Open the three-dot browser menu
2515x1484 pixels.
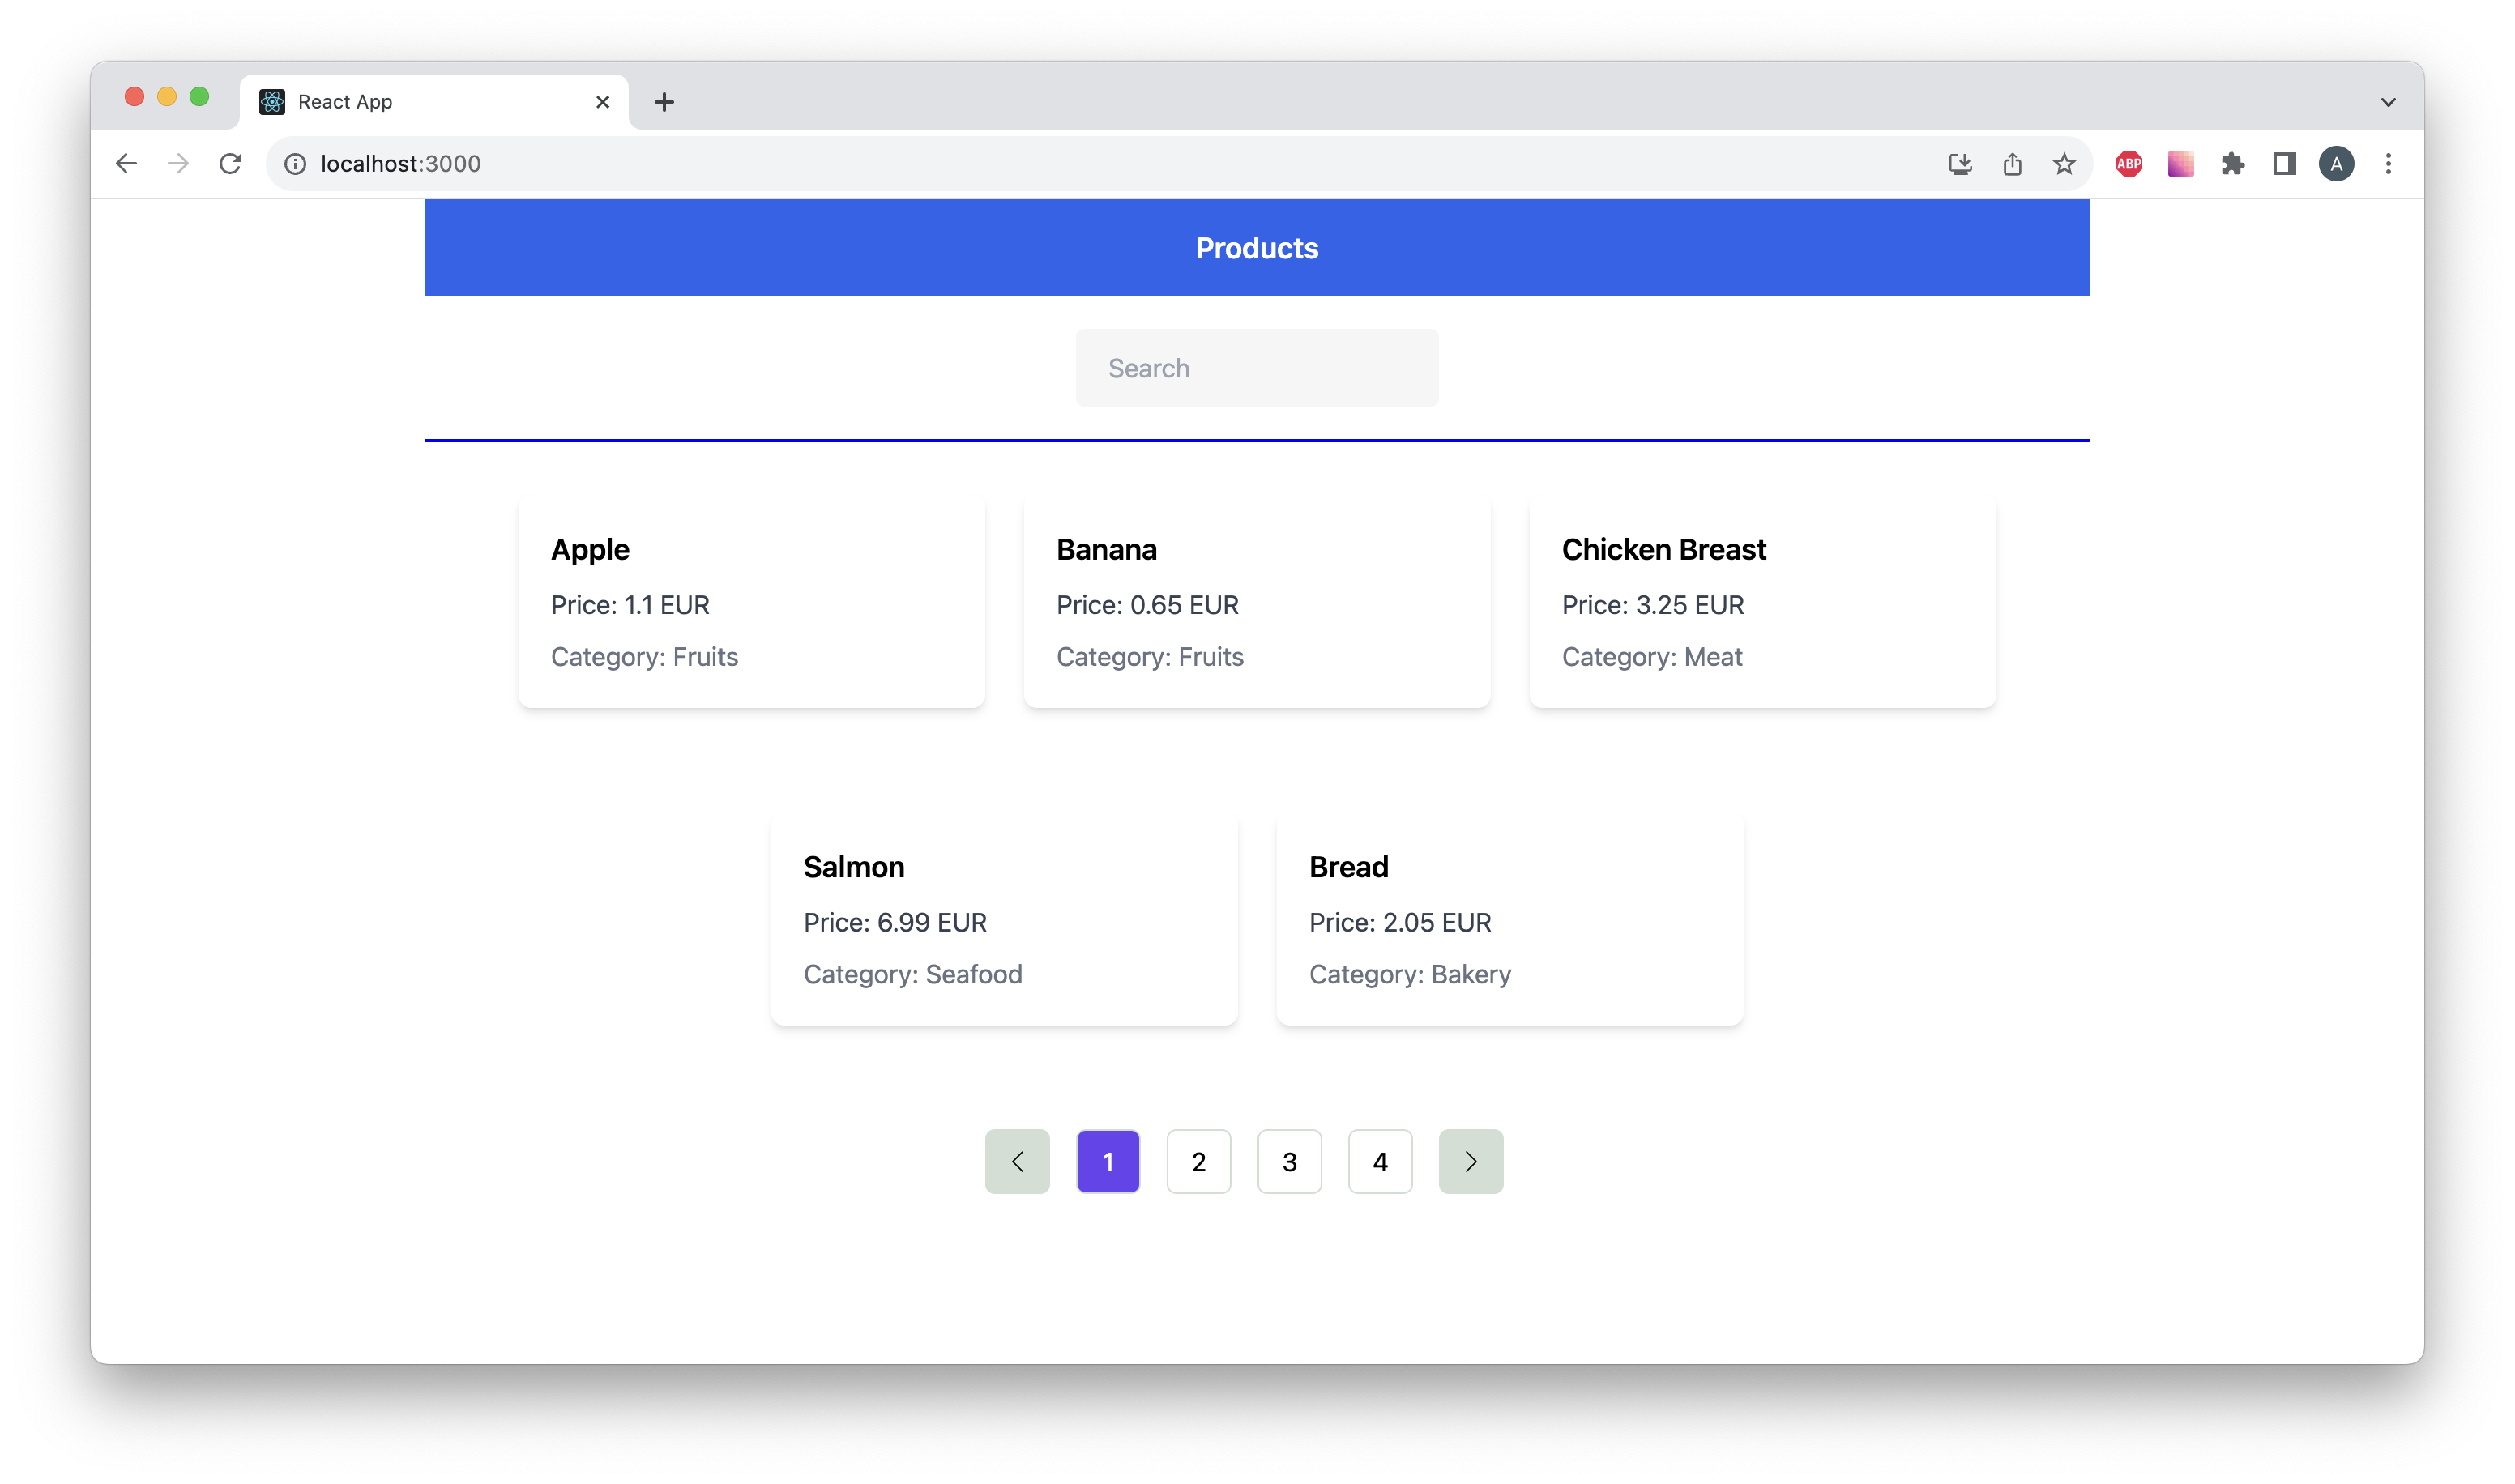pos(2389,163)
